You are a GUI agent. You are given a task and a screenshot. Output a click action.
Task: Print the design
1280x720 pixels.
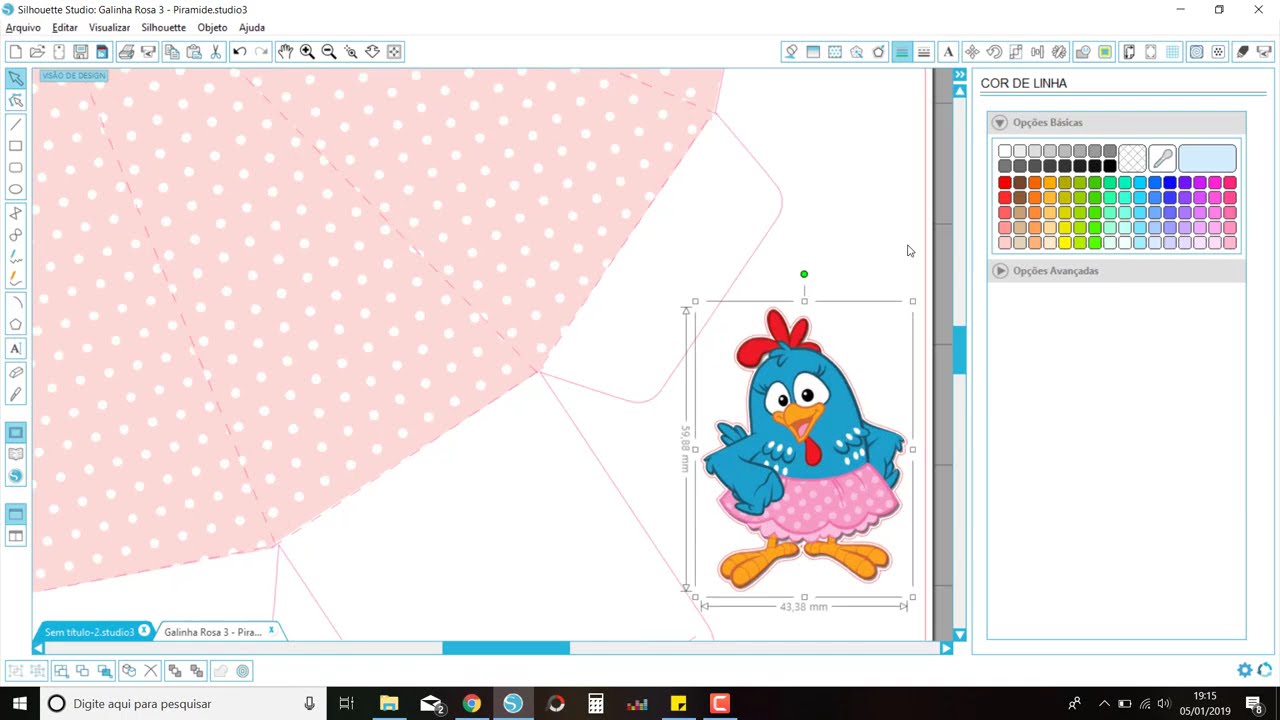coord(126,51)
